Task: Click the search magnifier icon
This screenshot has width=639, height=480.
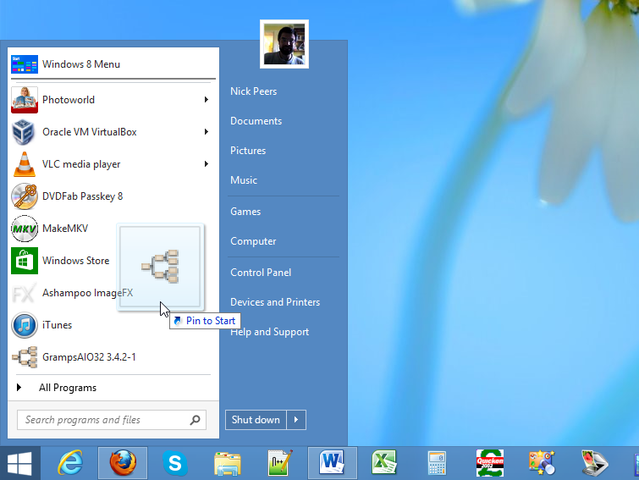Action: click(195, 420)
